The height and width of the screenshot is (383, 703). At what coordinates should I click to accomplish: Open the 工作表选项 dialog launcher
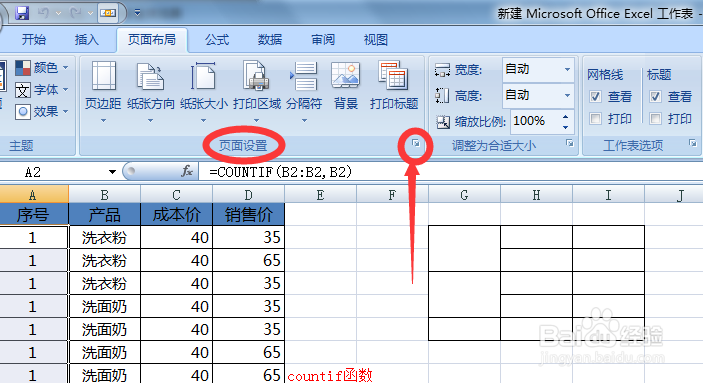click(693, 143)
